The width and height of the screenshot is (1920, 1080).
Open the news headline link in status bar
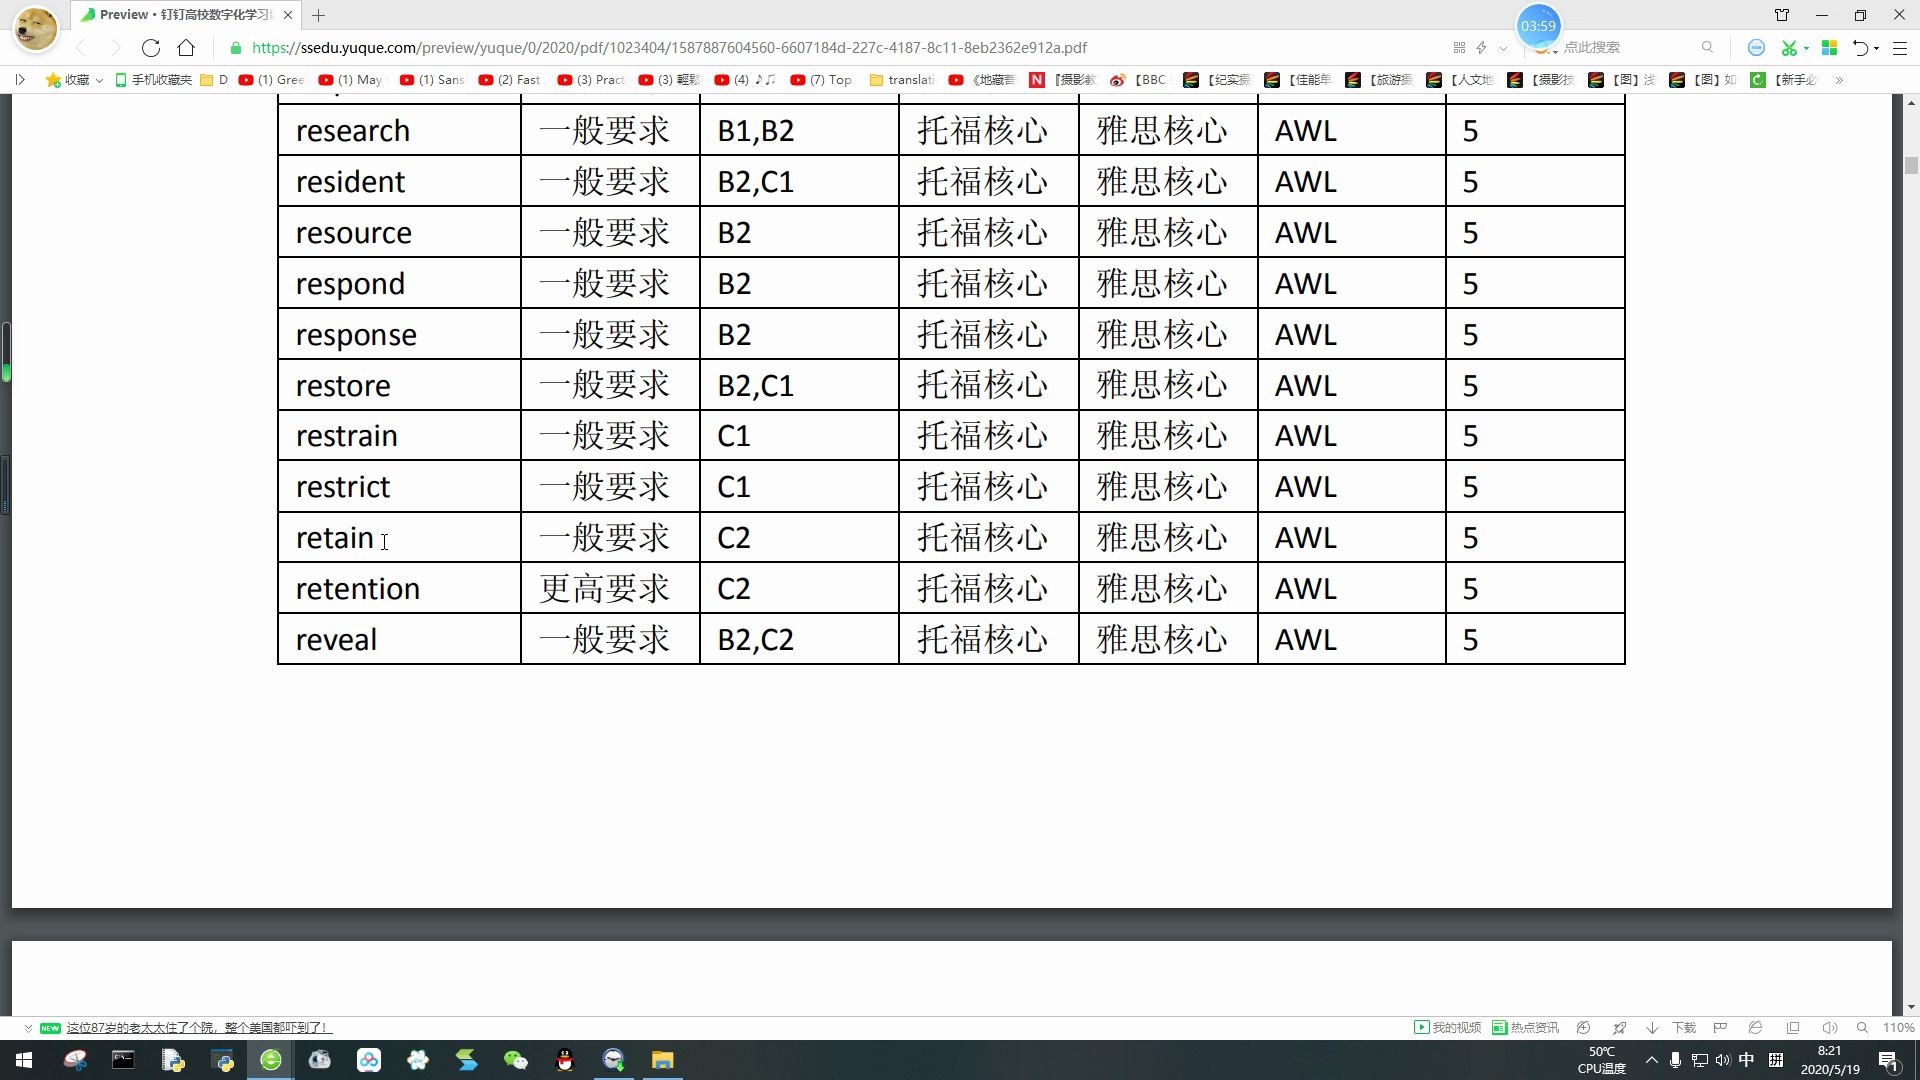pyautogui.click(x=199, y=1027)
